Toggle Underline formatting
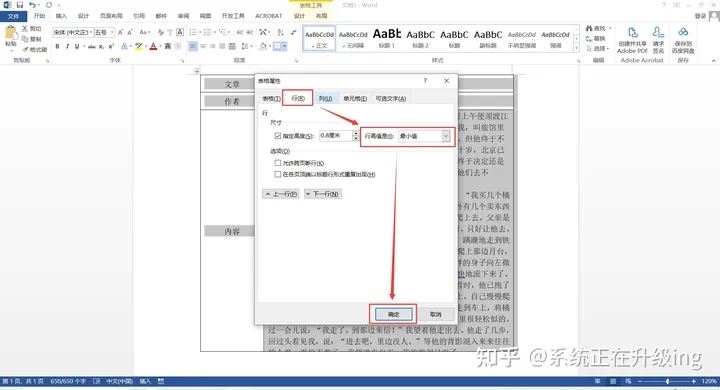The image size is (720, 390). pos(77,46)
